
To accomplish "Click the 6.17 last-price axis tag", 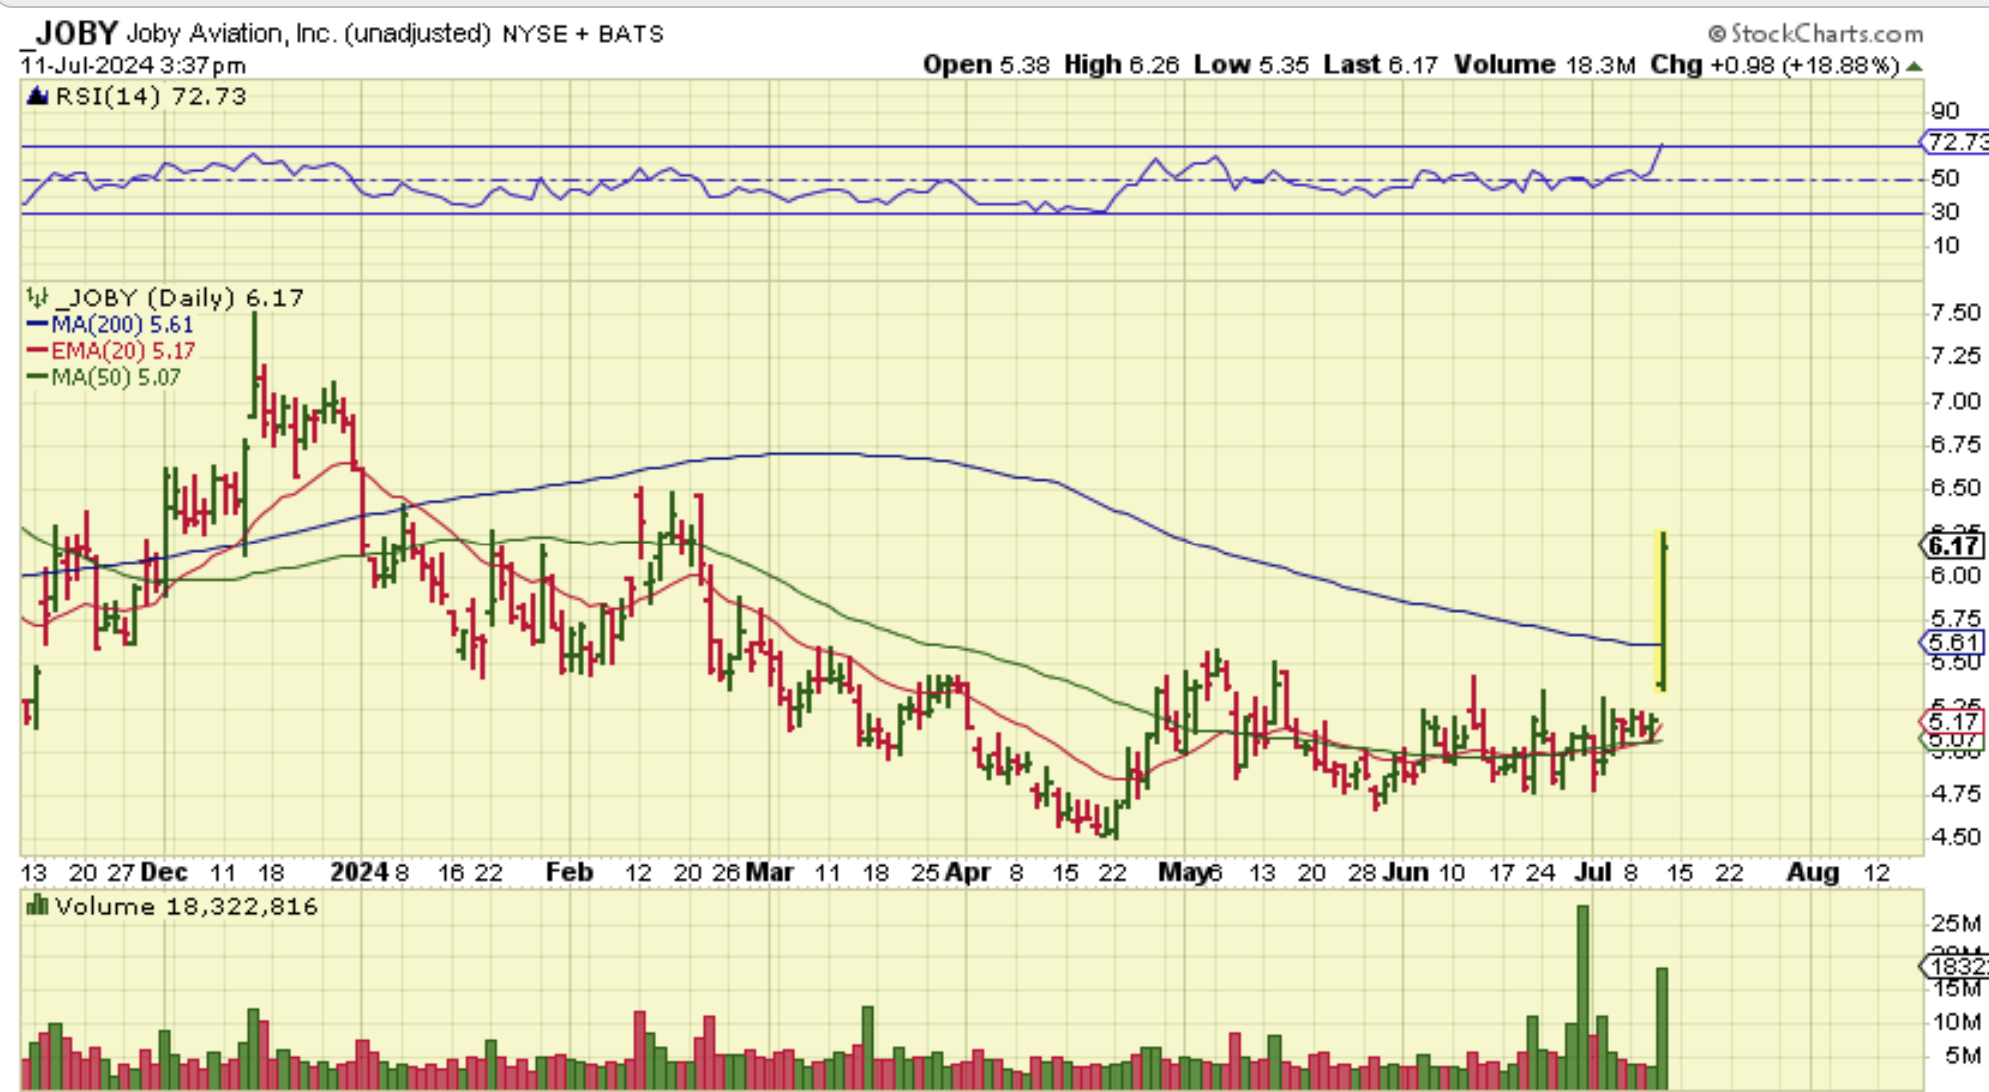I will [1952, 546].
